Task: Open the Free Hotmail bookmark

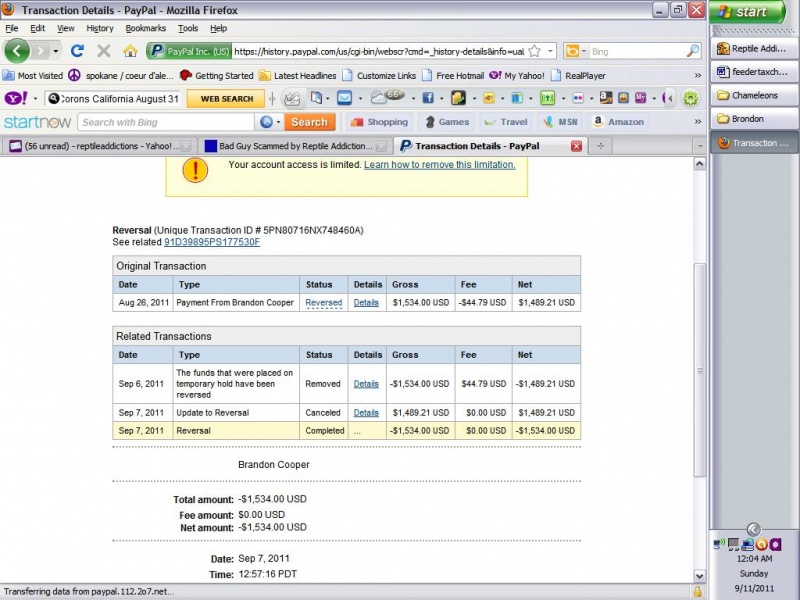Action: click(x=453, y=76)
